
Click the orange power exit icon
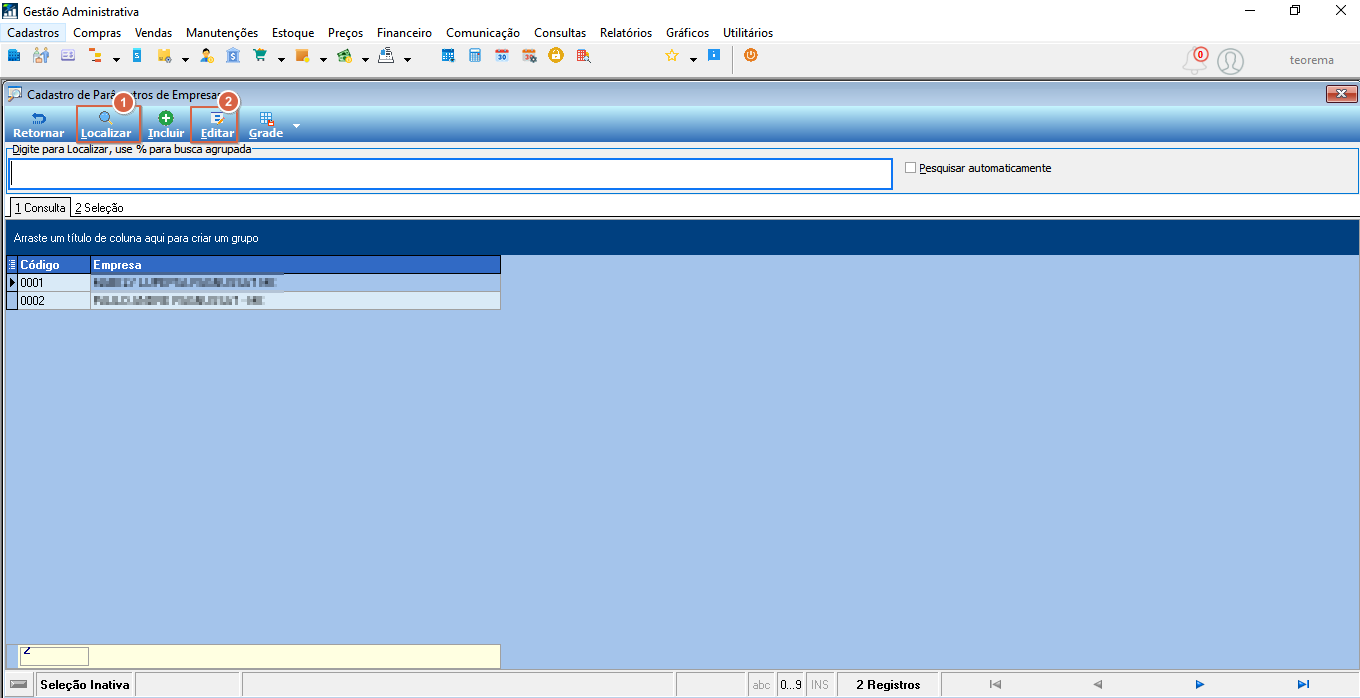click(751, 56)
